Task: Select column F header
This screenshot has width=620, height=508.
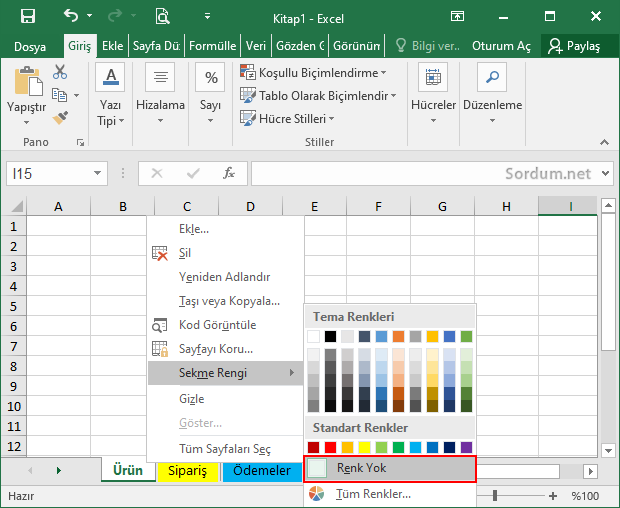Action: [378, 206]
